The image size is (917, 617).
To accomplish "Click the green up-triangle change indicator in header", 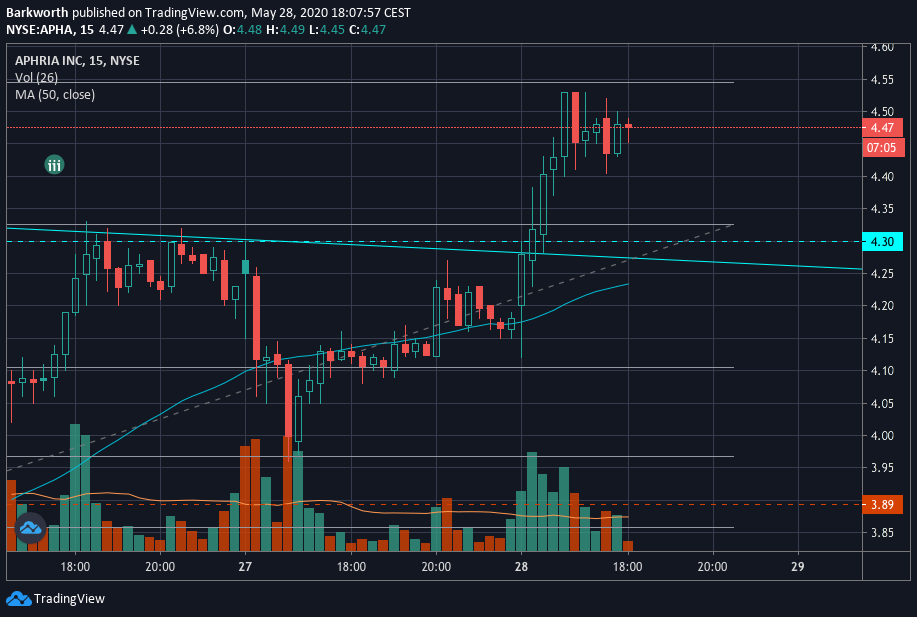I will pyautogui.click(x=132, y=29).
